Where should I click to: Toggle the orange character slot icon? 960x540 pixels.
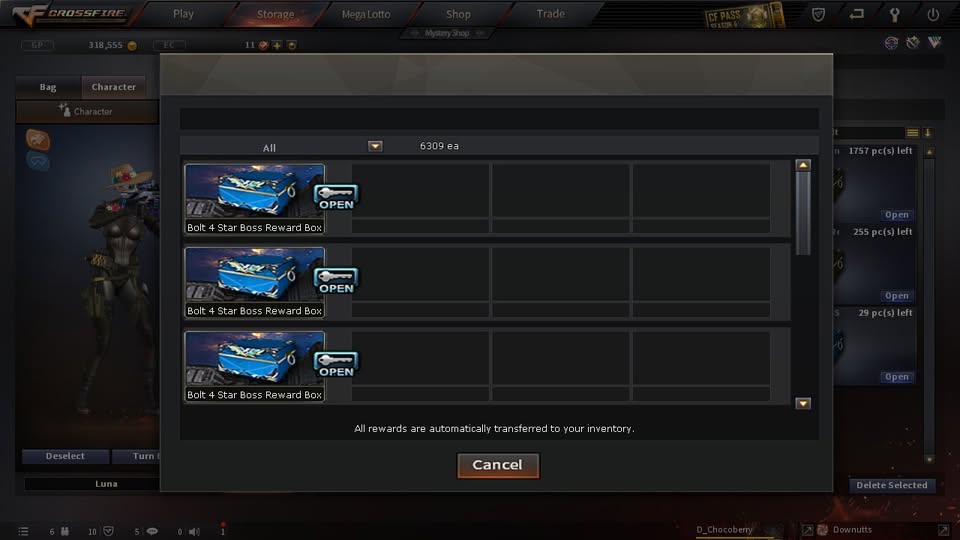click(38, 140)
